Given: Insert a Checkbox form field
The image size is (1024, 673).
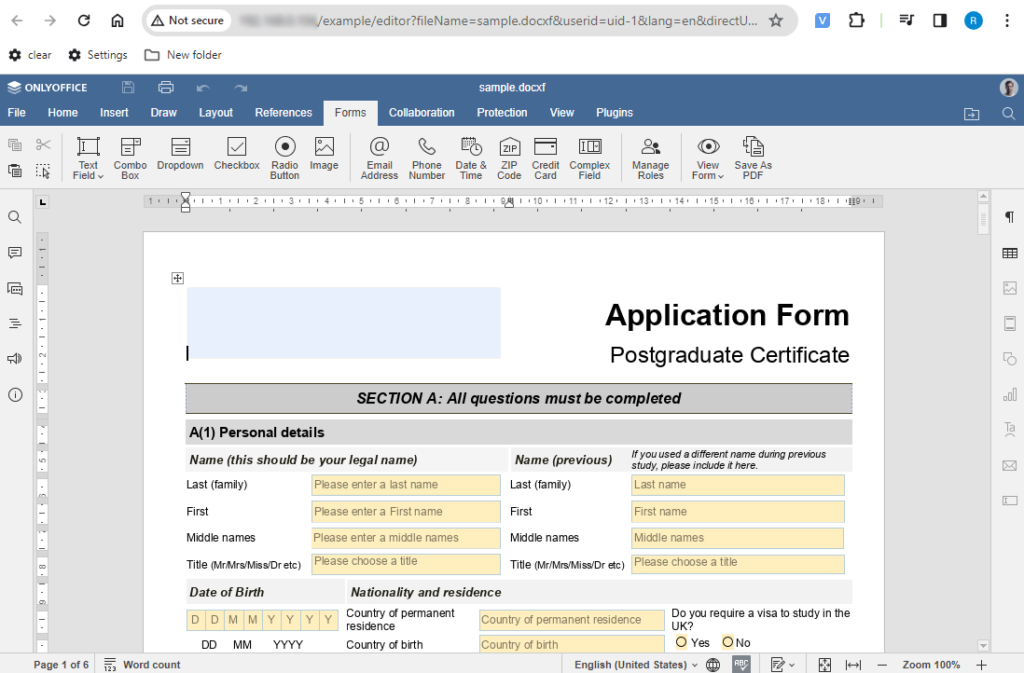Looking at the screenshot, I should (236, 156).
